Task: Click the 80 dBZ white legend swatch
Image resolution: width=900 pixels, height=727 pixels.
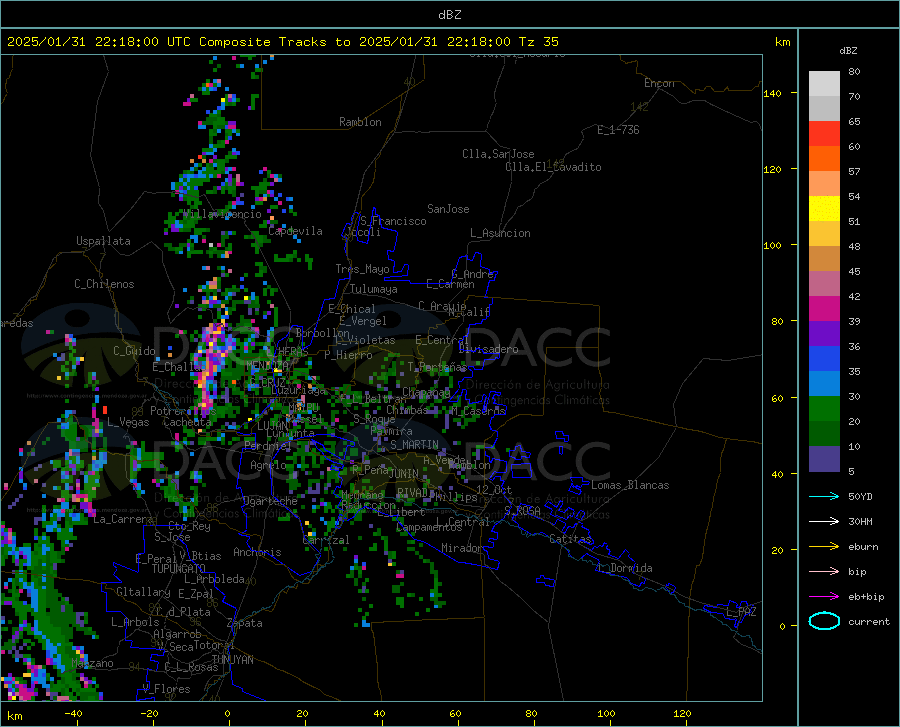Action: pos(824,83)
